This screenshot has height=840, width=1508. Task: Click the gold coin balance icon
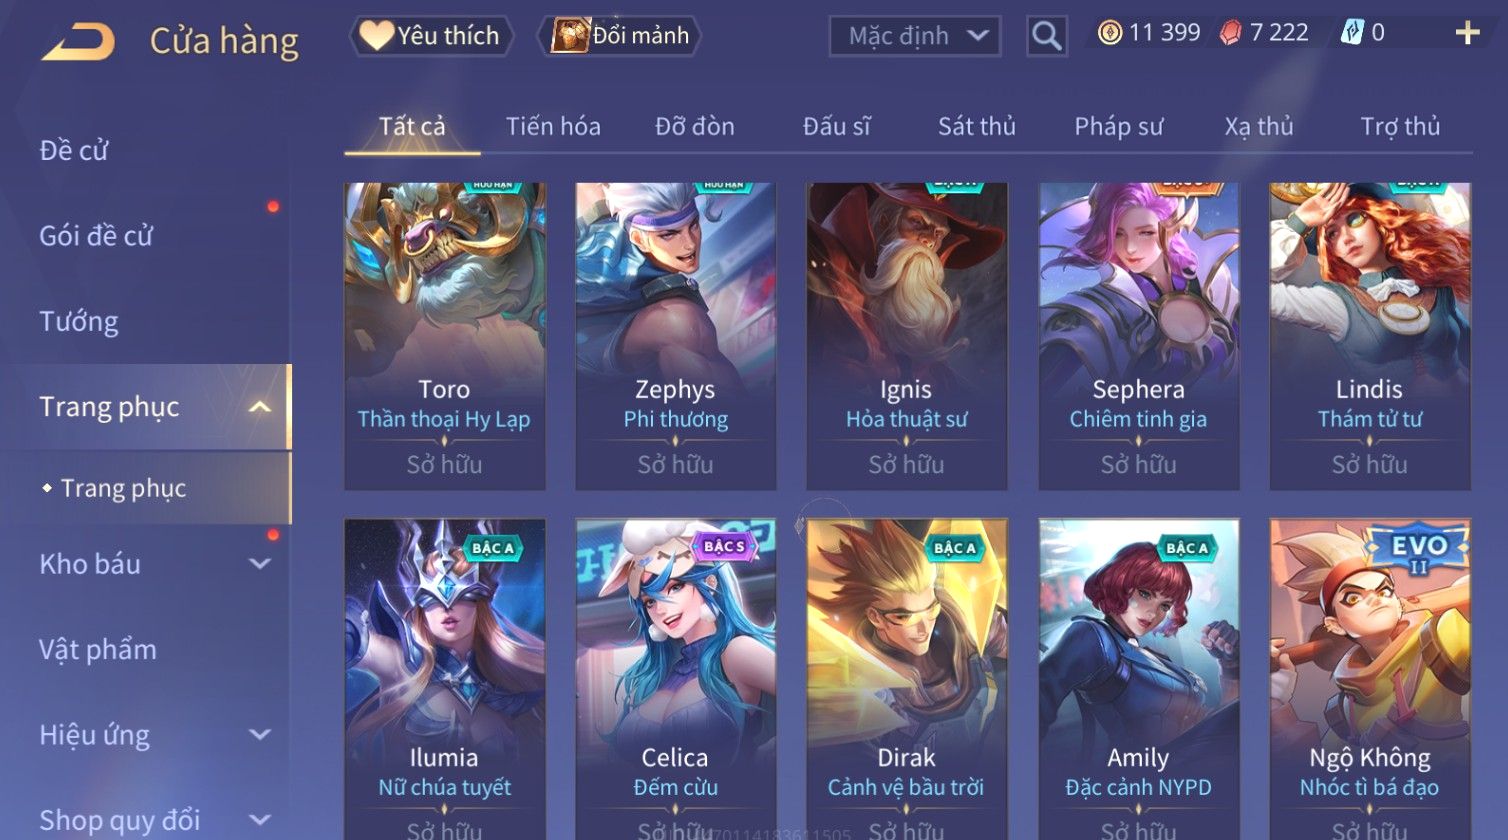coord(1110,33)
